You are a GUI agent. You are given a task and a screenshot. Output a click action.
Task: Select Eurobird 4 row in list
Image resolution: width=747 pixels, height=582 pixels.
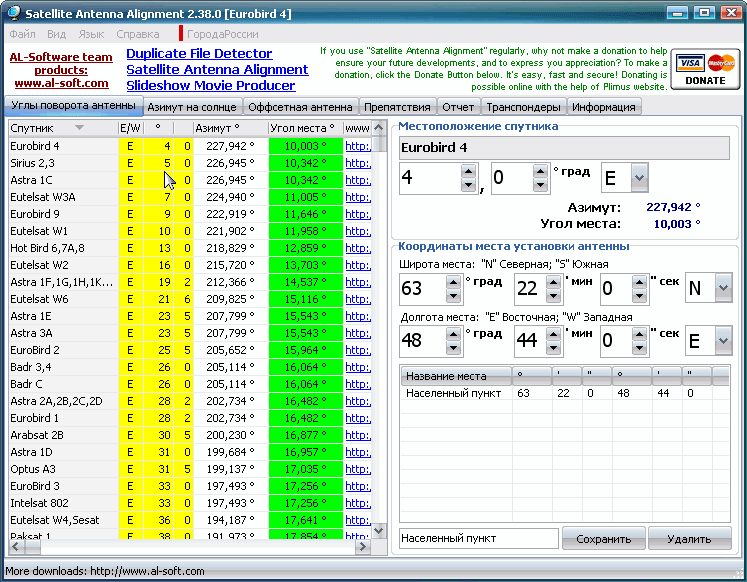click(191, 146)
